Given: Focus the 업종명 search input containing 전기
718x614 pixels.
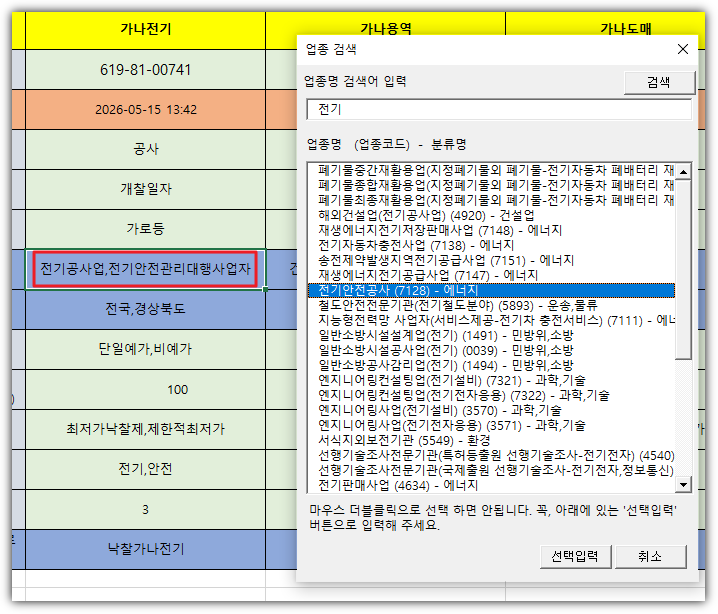Looking at the screenshot, I should click(x=499, y=109).
